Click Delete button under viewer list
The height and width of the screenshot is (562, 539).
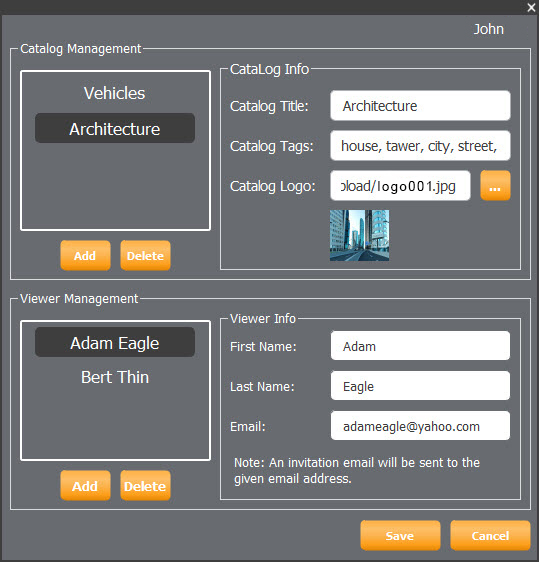point(145,486)
